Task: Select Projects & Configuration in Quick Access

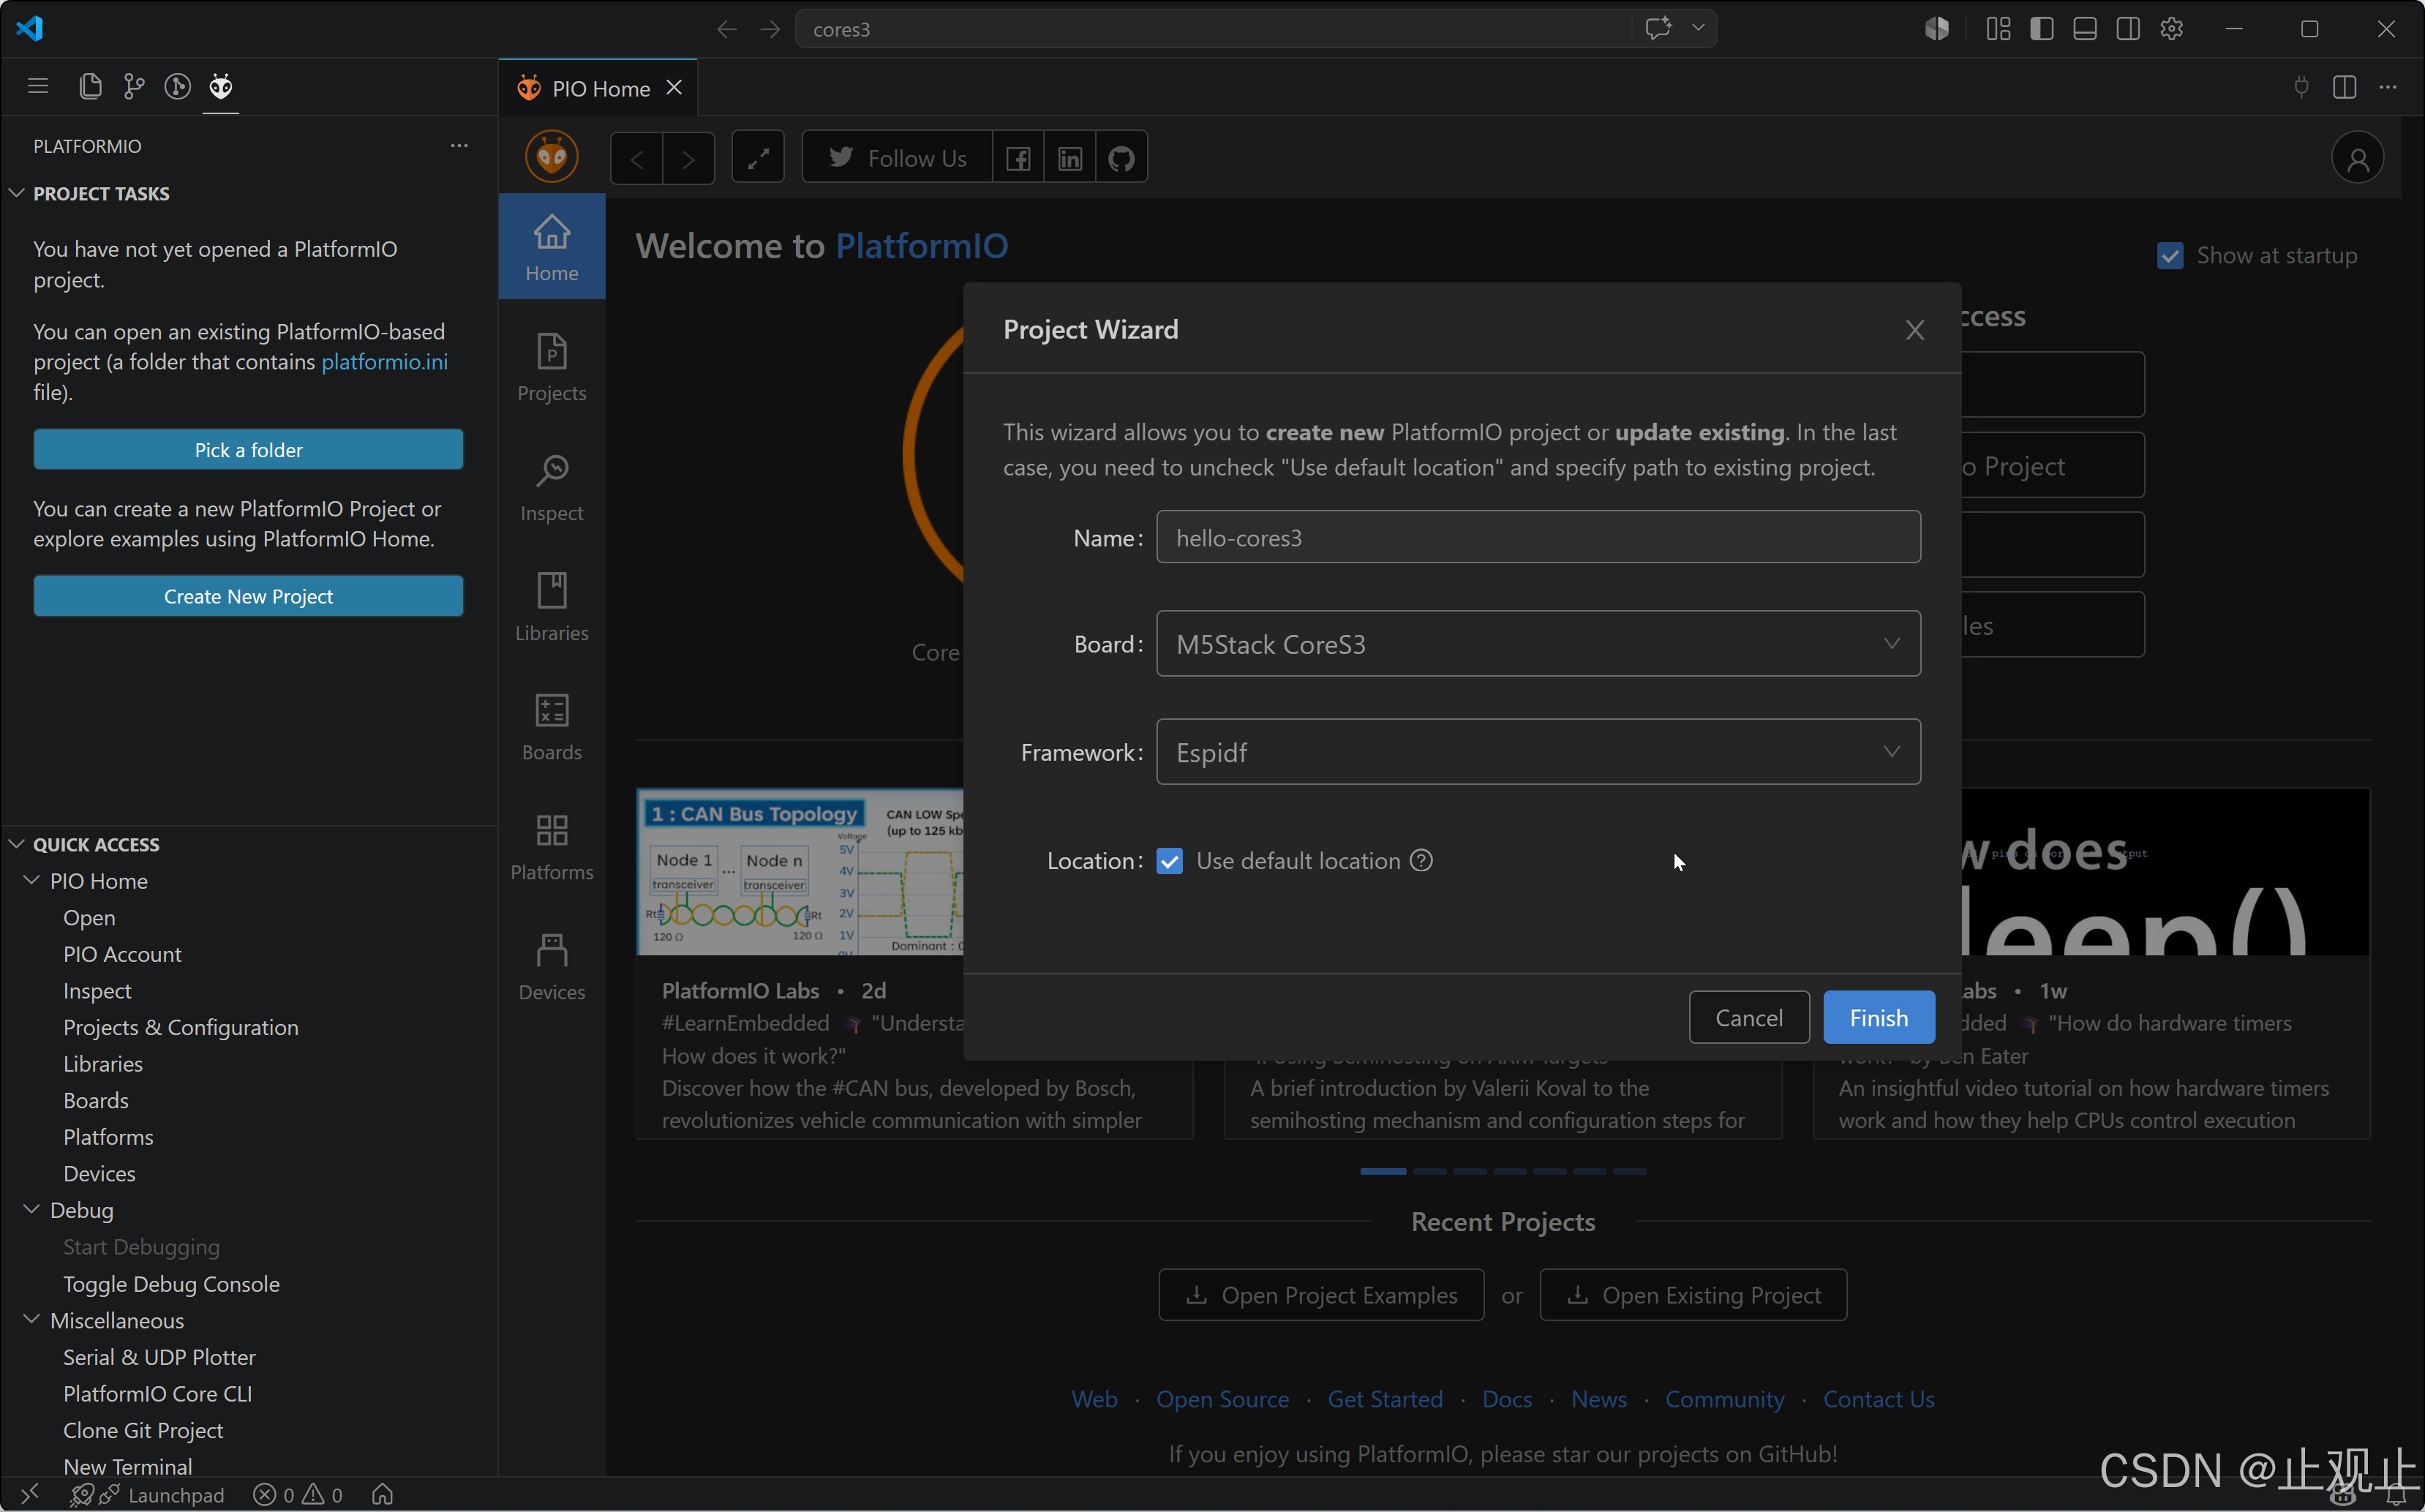Action: [181, 1027]
